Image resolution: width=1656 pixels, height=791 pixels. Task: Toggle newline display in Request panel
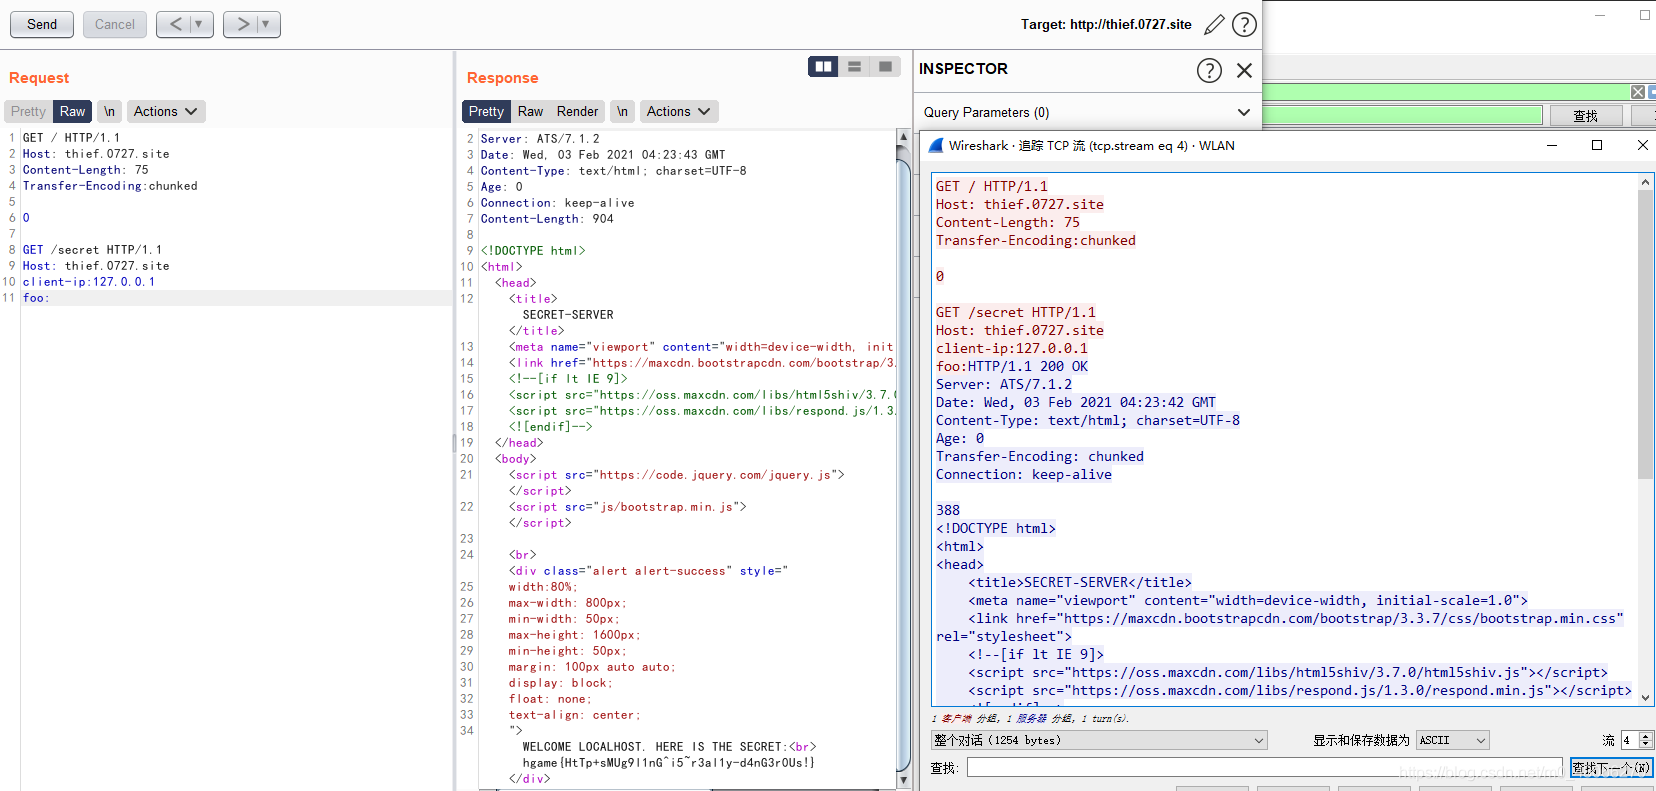tap(109, 111)
